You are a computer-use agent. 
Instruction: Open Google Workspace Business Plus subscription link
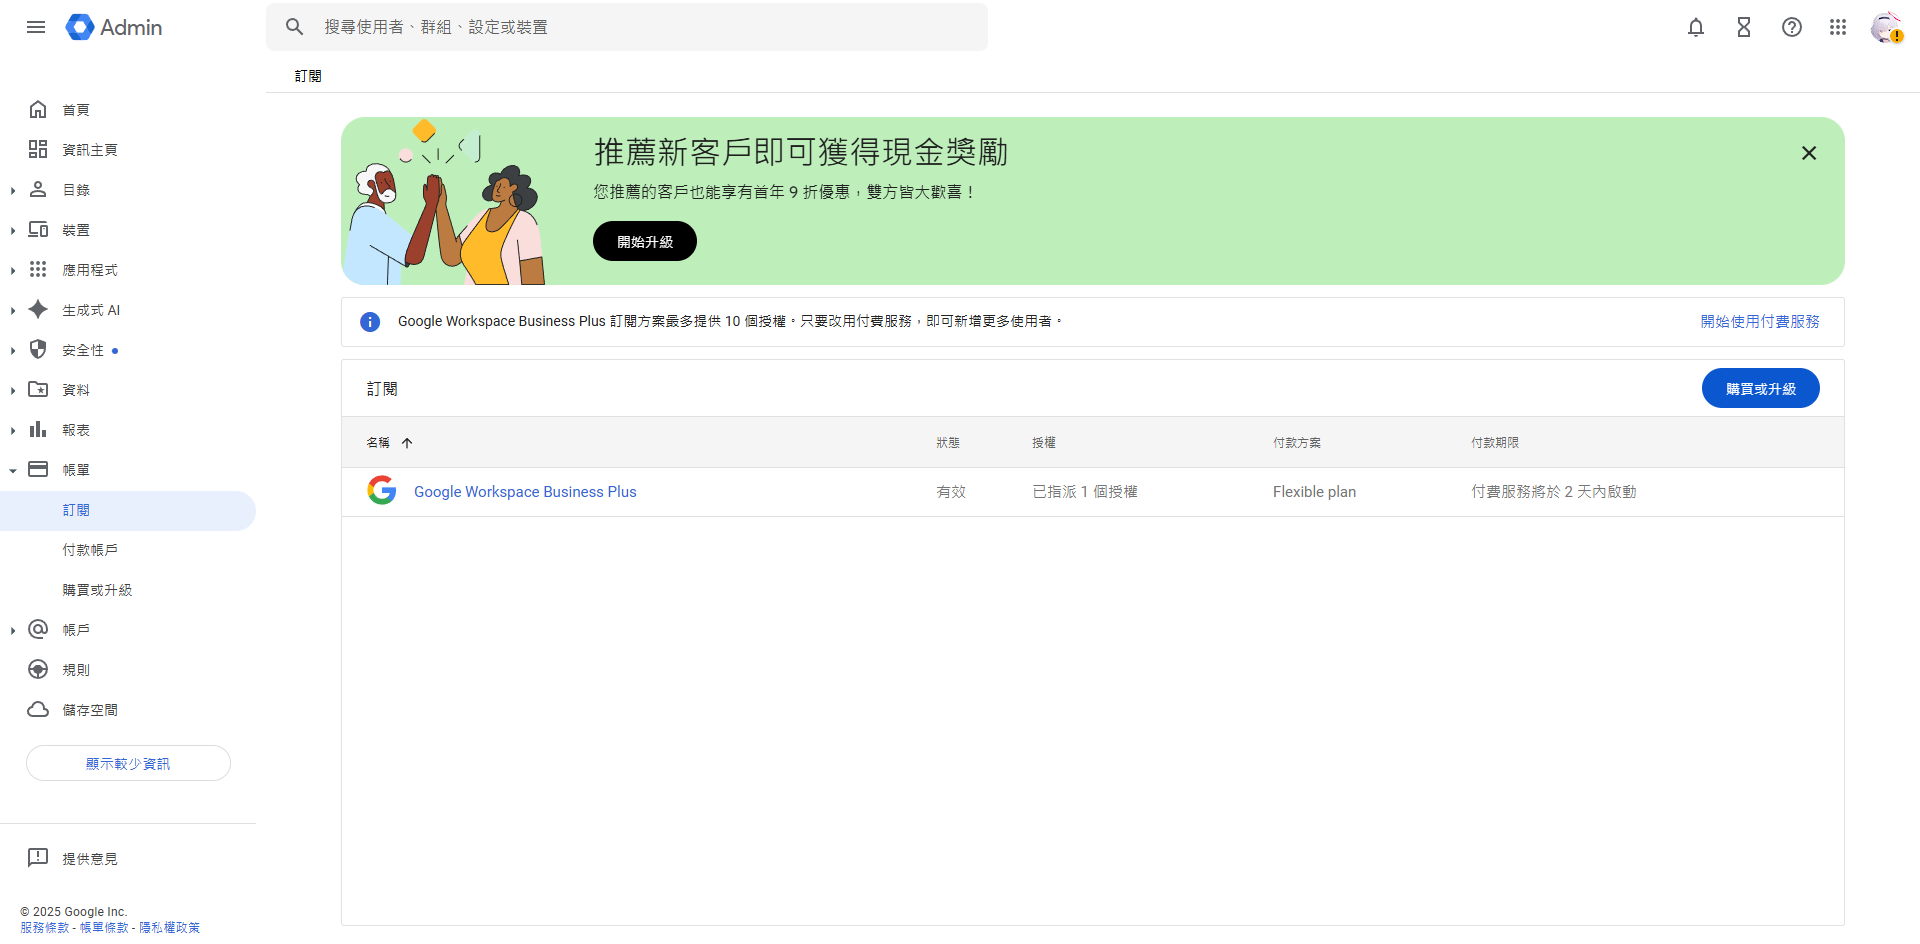[x=525, y=492]
